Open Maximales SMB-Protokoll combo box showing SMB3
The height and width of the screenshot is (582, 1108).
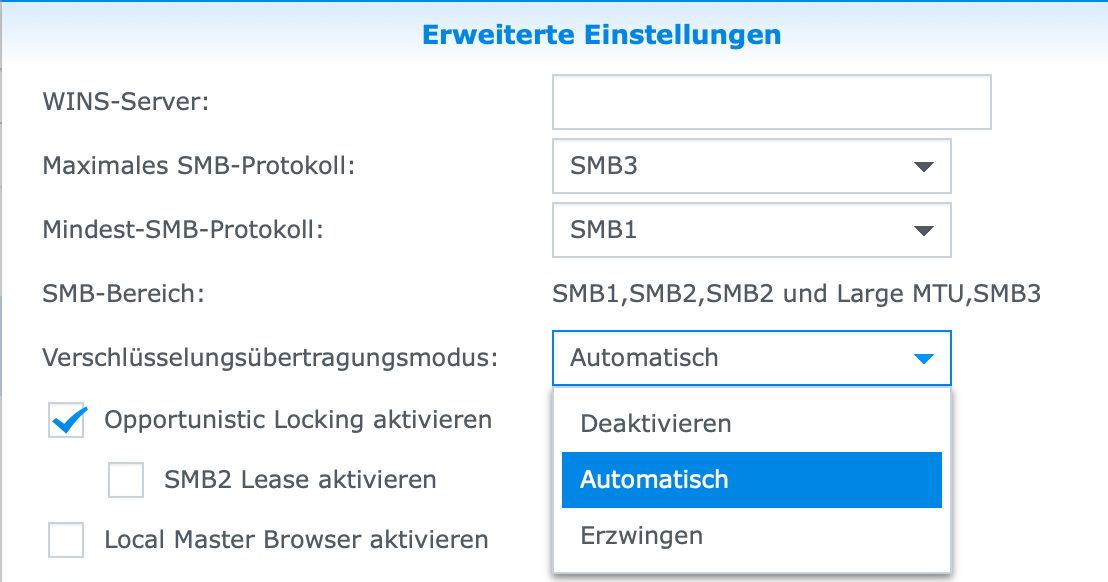pyautogui.click(x=750, y=166)
